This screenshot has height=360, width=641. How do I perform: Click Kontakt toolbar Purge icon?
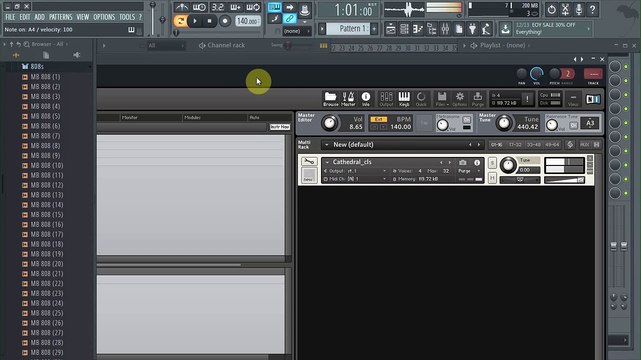point(477,99)
